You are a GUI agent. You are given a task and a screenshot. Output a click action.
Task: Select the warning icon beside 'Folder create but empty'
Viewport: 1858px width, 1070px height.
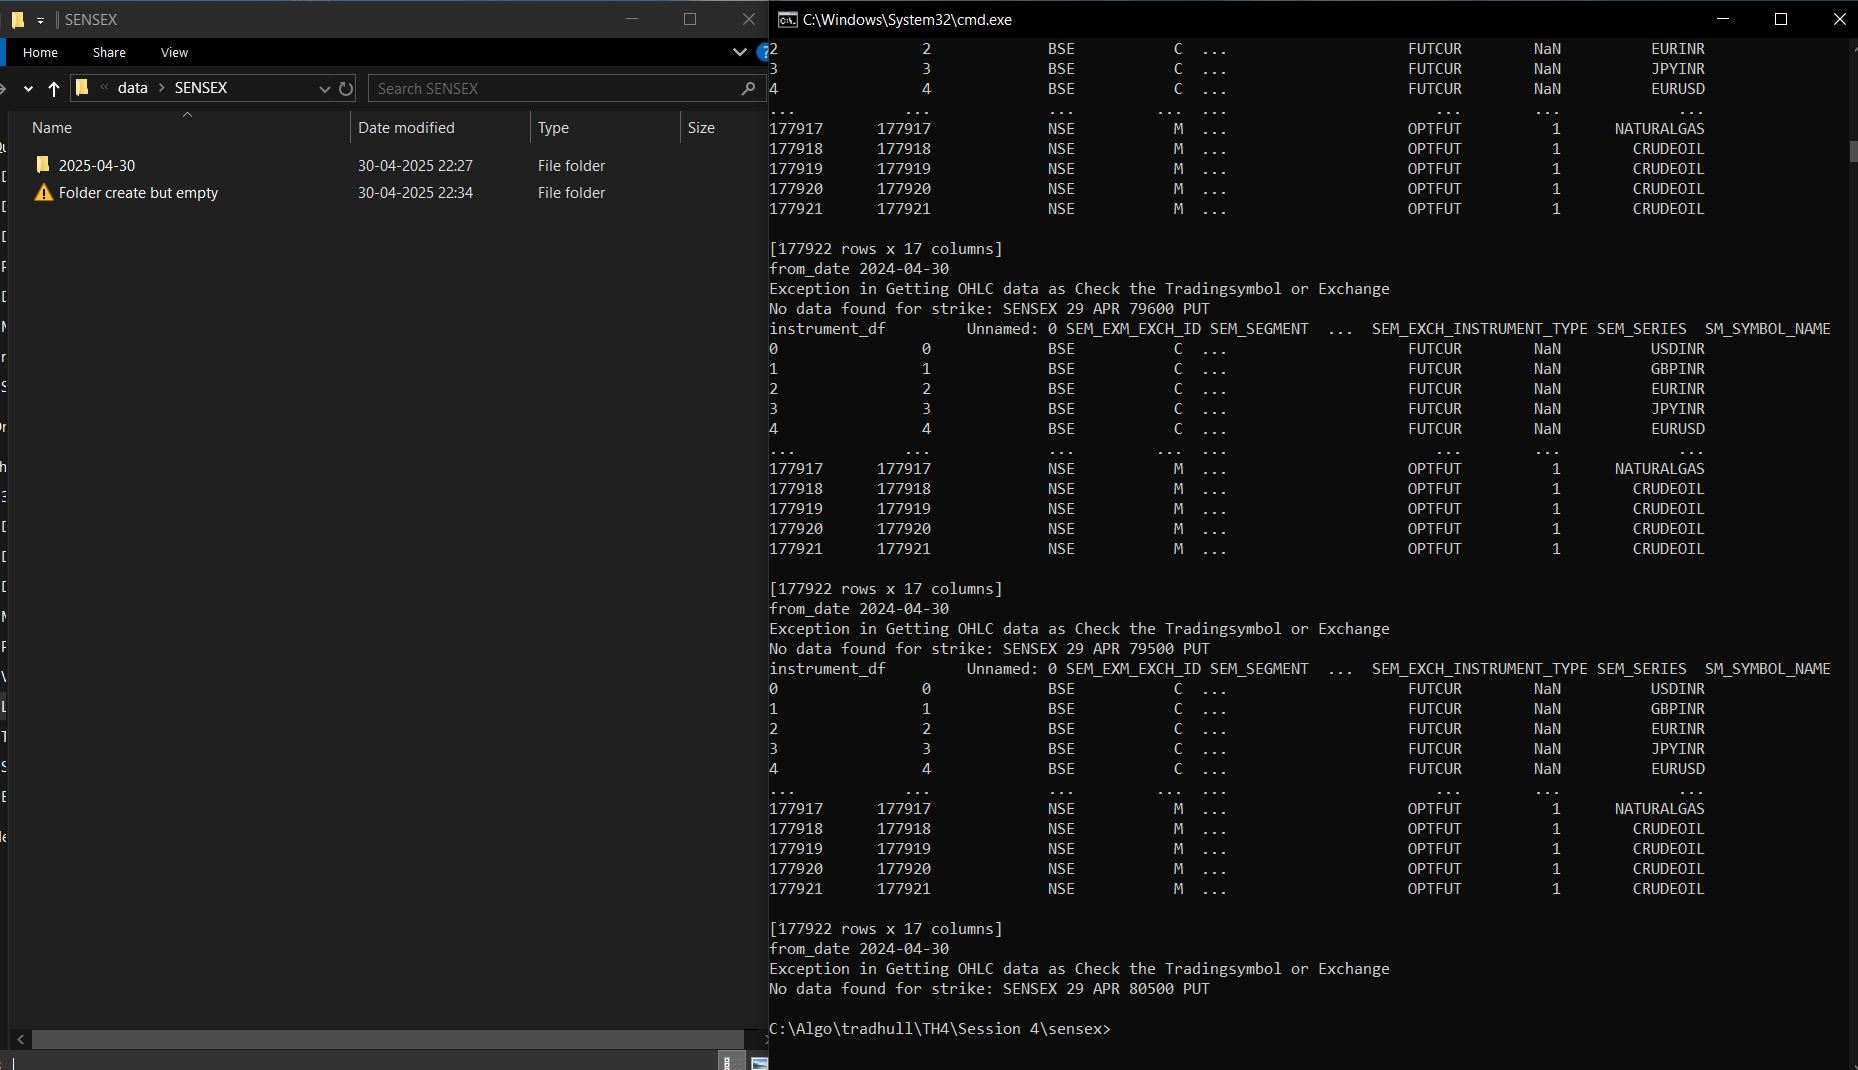click(43, 192)
